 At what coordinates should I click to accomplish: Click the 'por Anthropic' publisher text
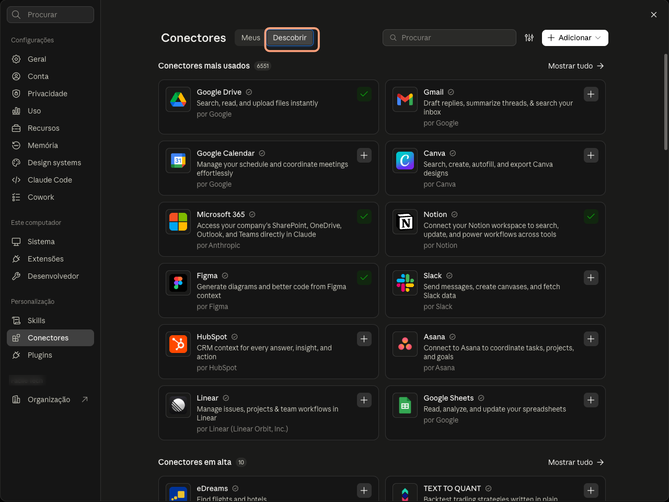(x=218, y=245)
